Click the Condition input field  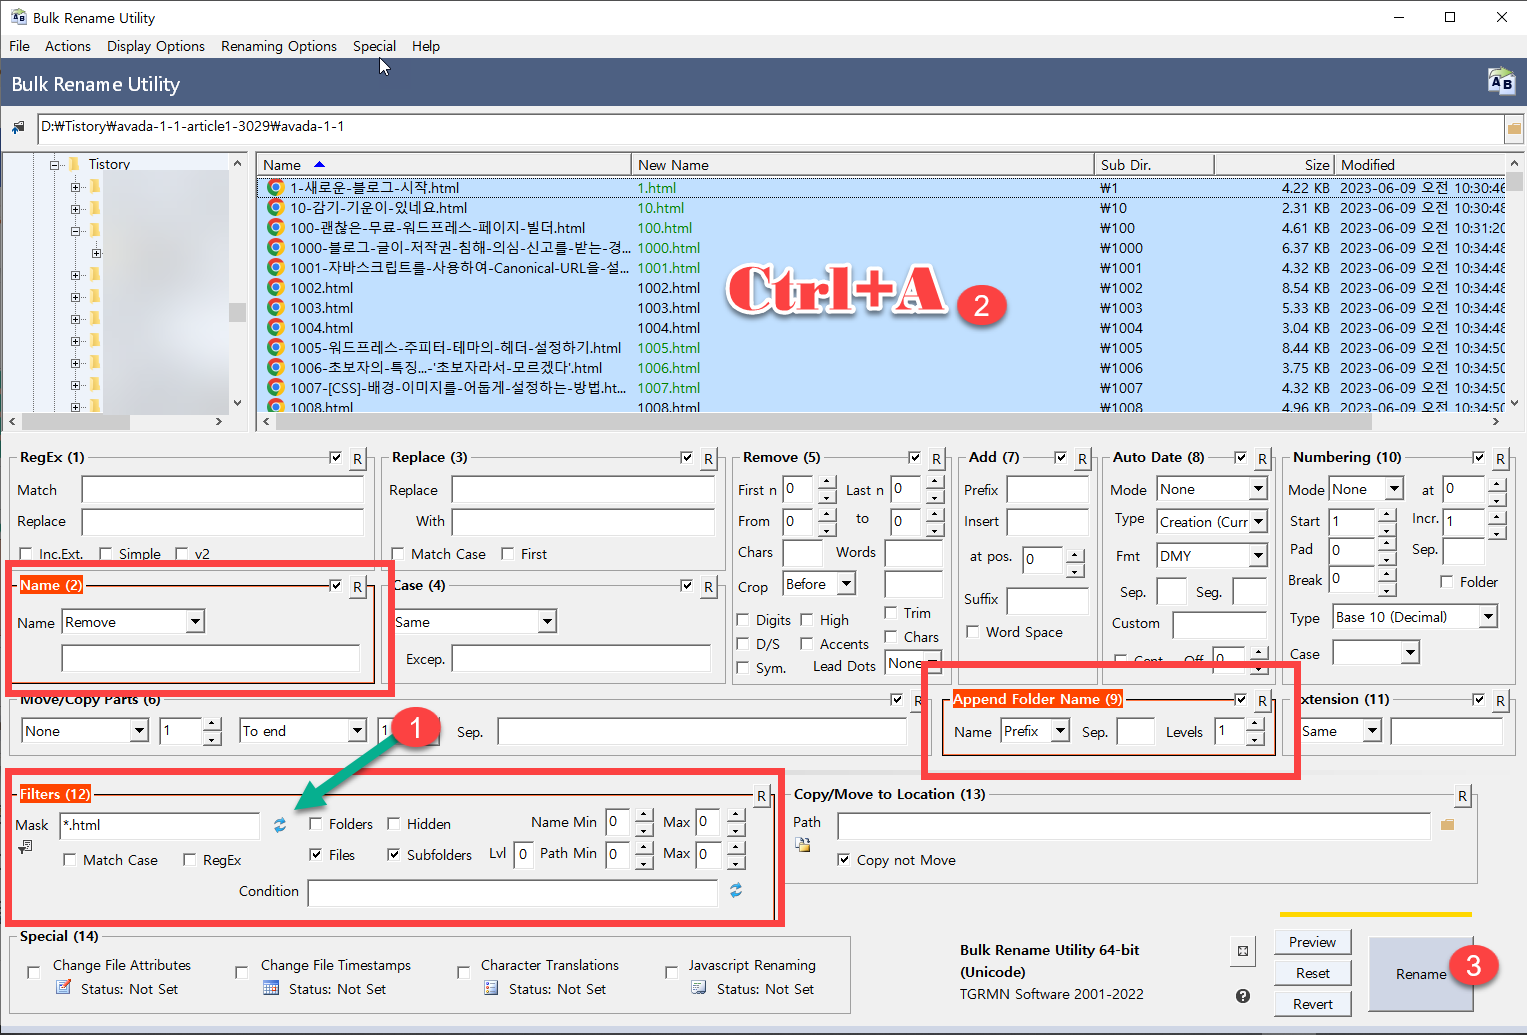tap(512, 892)
